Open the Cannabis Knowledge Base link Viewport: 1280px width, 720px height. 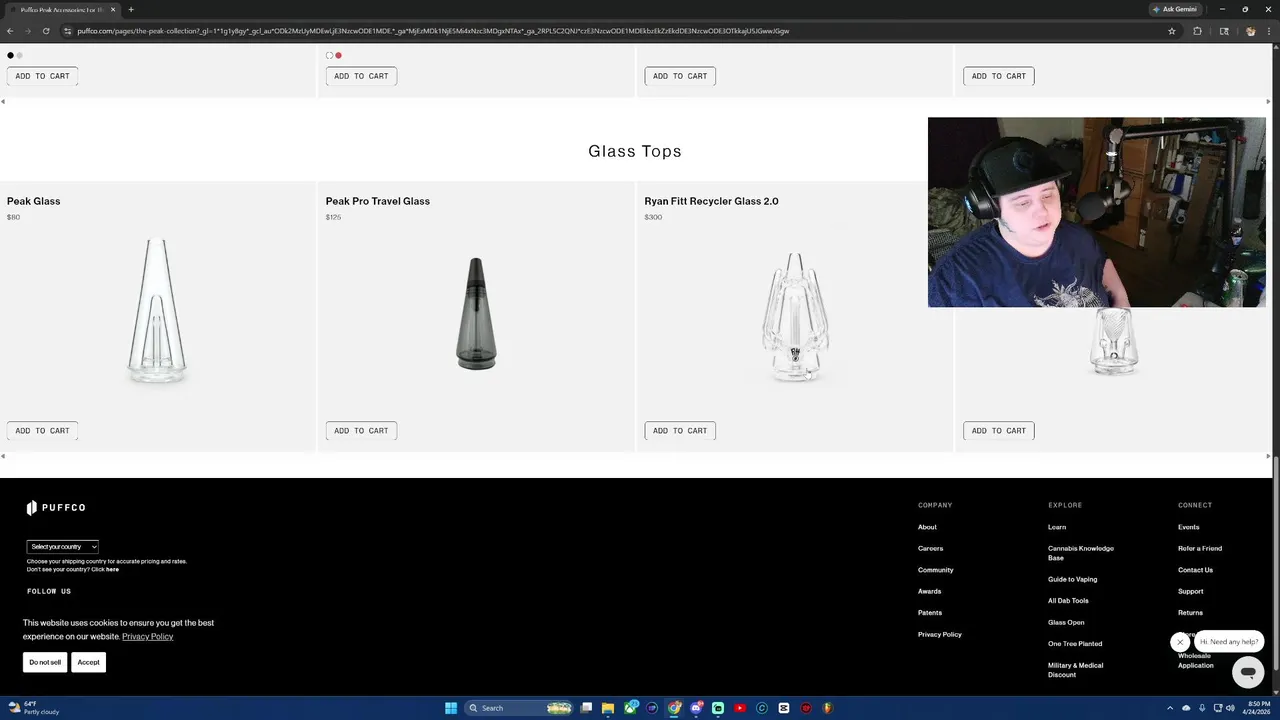[1081, 553]
